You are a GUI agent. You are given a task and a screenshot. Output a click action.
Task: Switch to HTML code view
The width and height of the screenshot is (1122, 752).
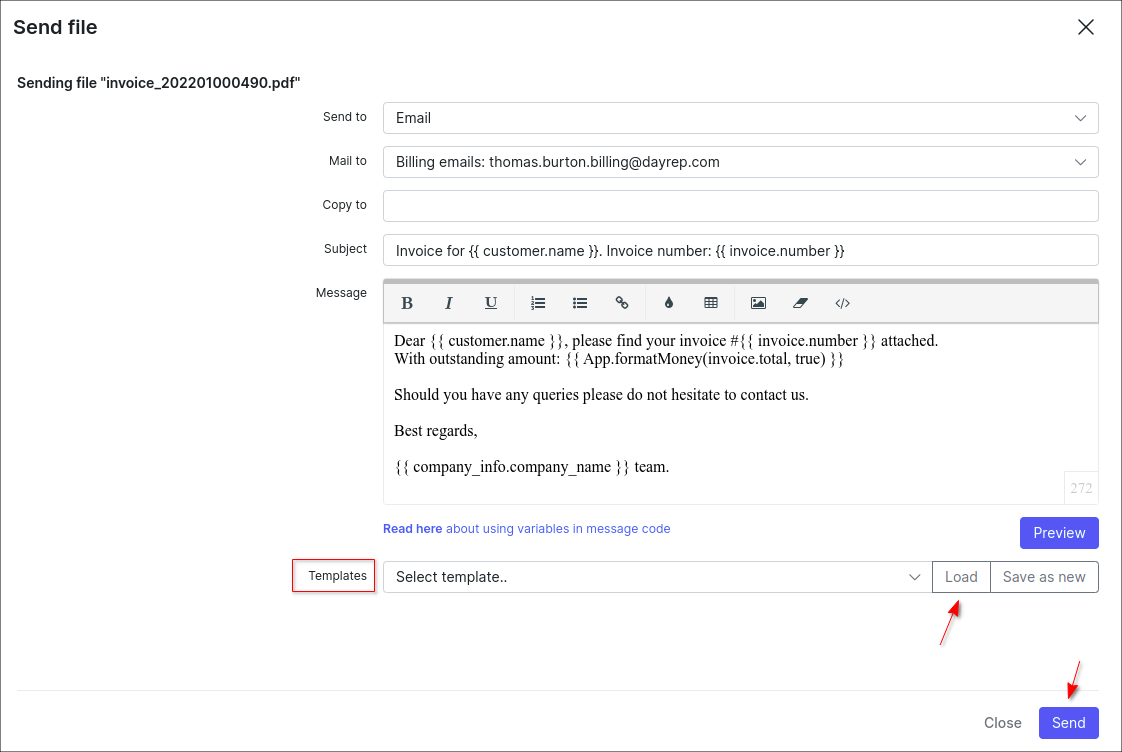(842, 303)
